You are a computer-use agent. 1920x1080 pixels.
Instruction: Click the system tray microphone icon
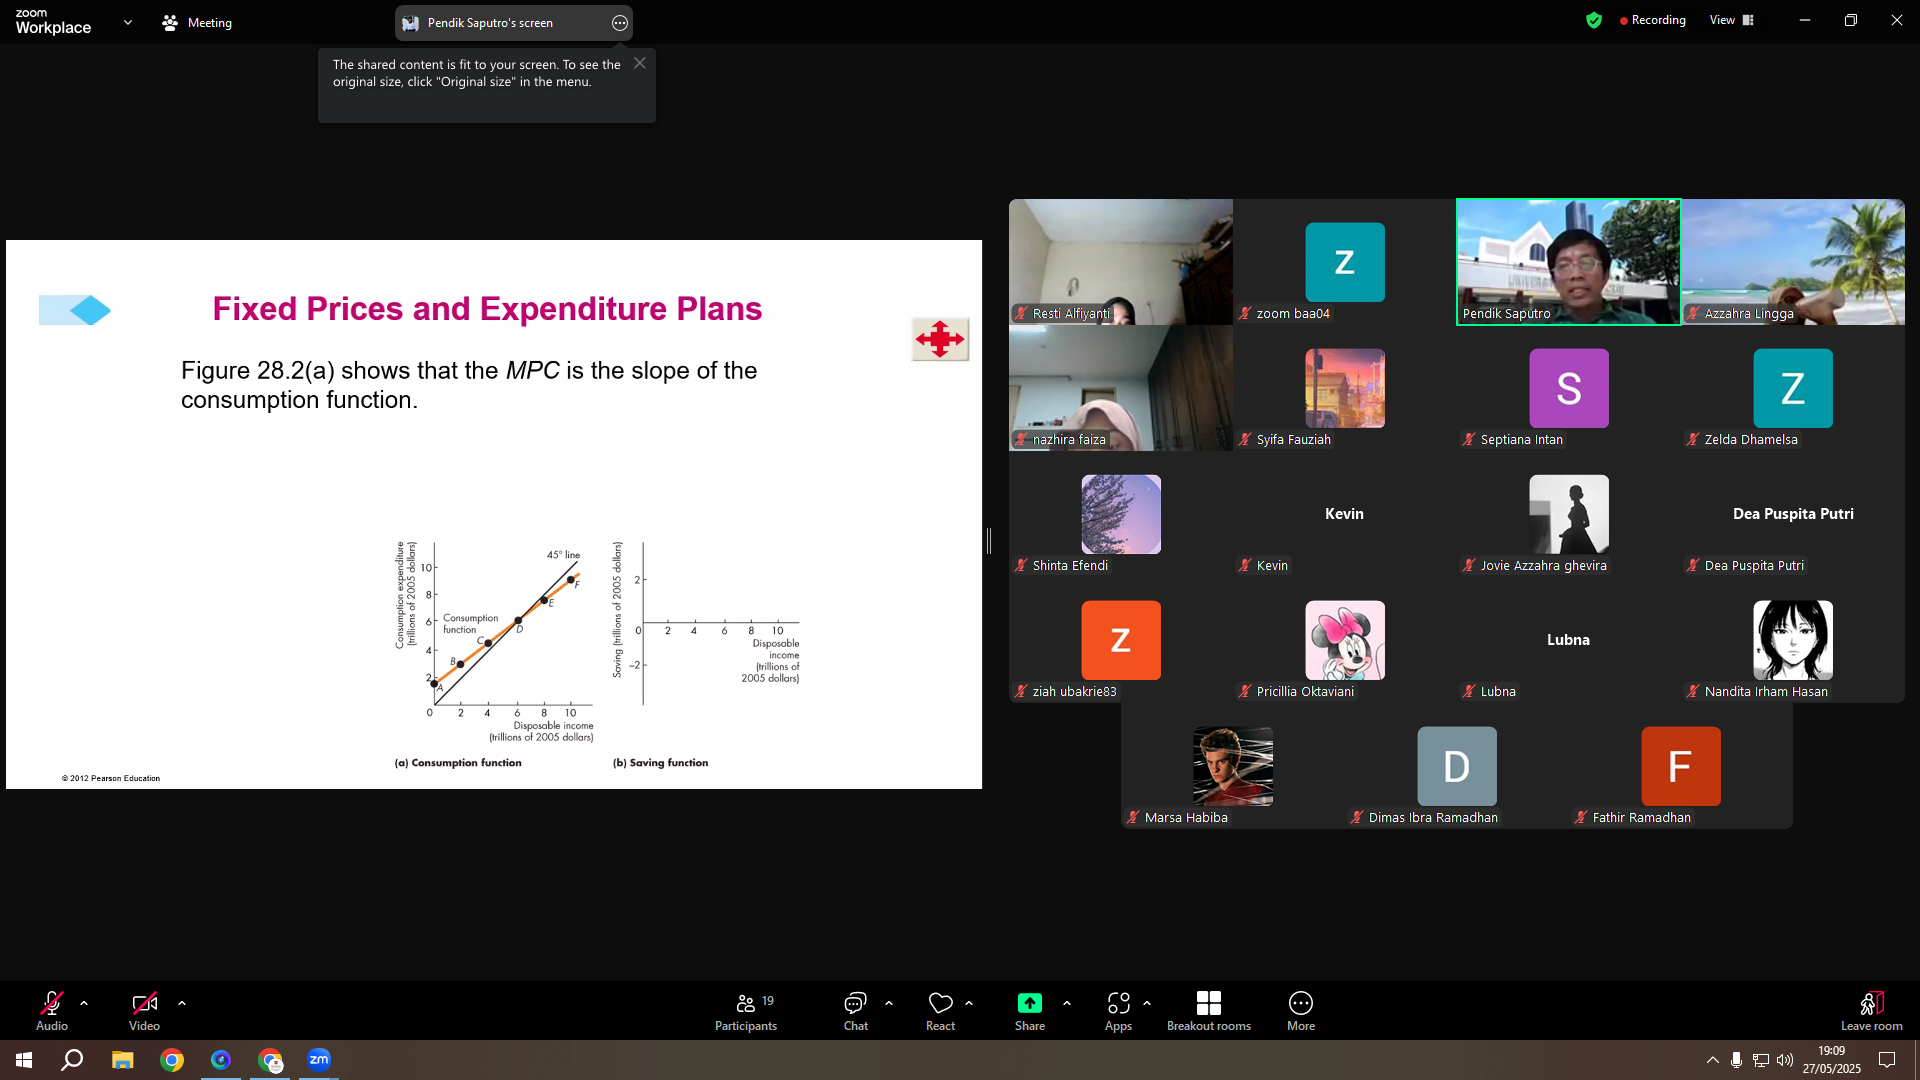[x=1737, y=1060]
